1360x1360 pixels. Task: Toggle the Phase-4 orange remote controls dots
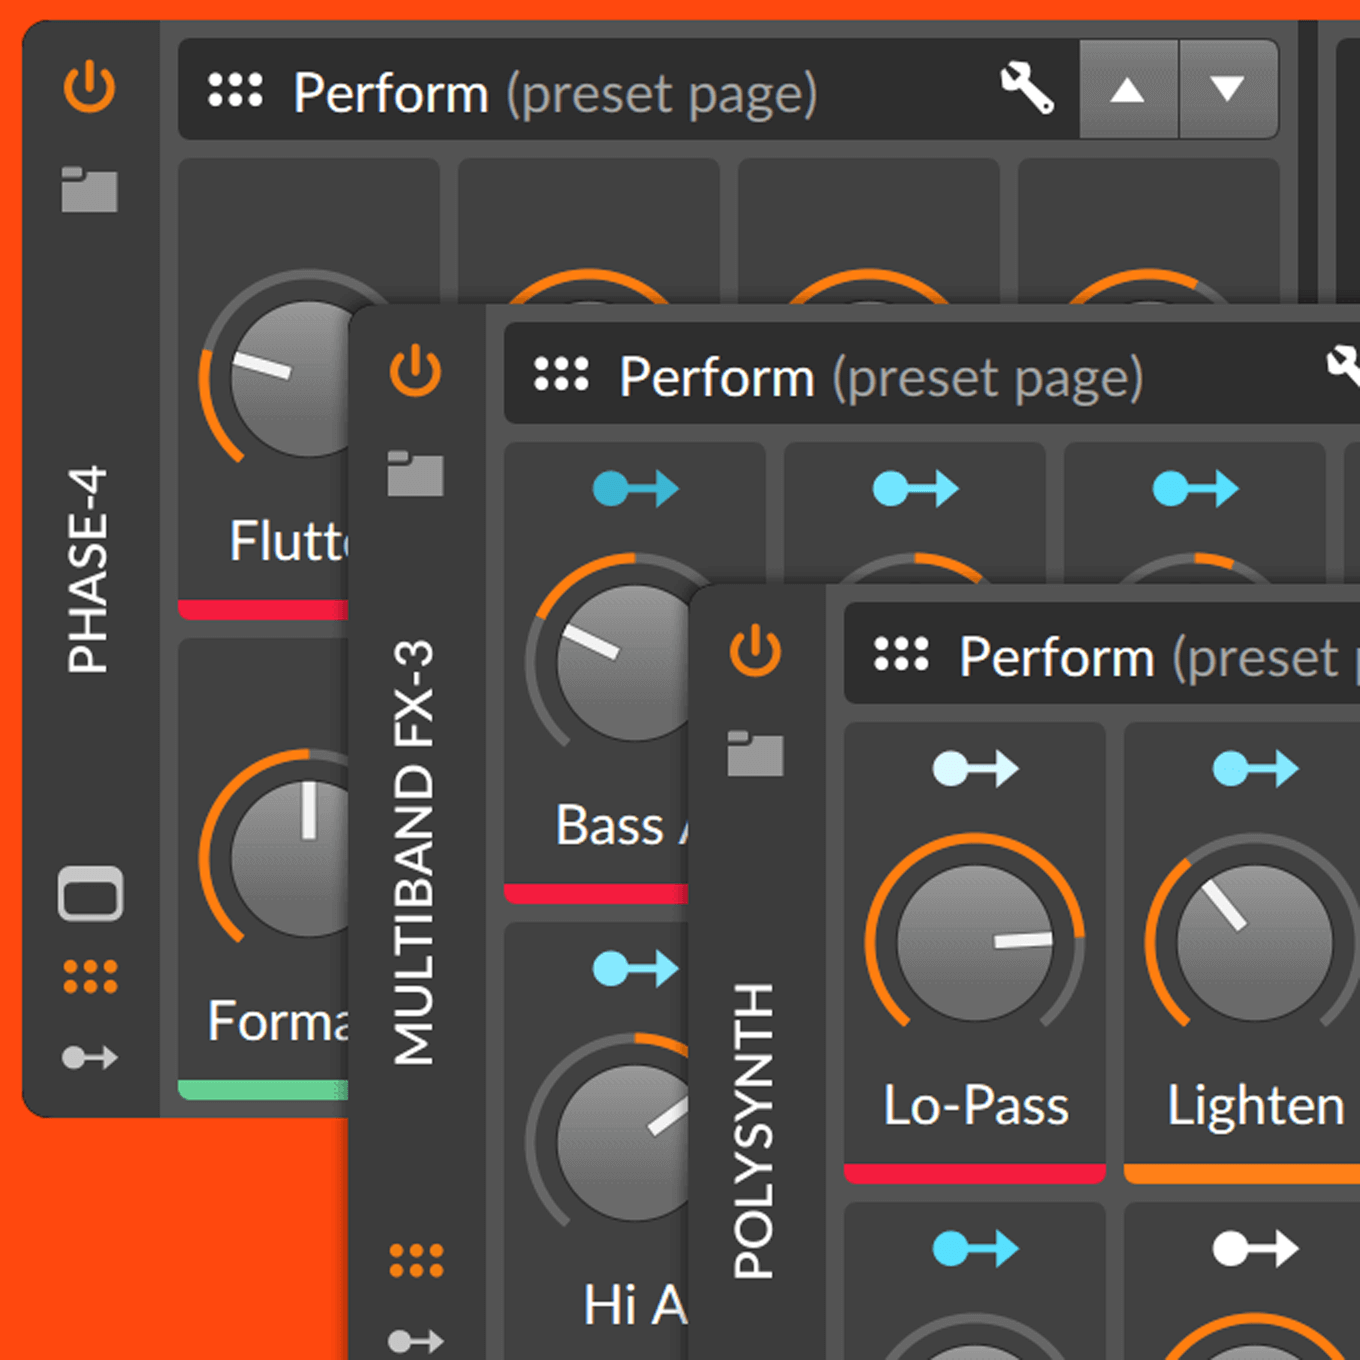[91, 977]
